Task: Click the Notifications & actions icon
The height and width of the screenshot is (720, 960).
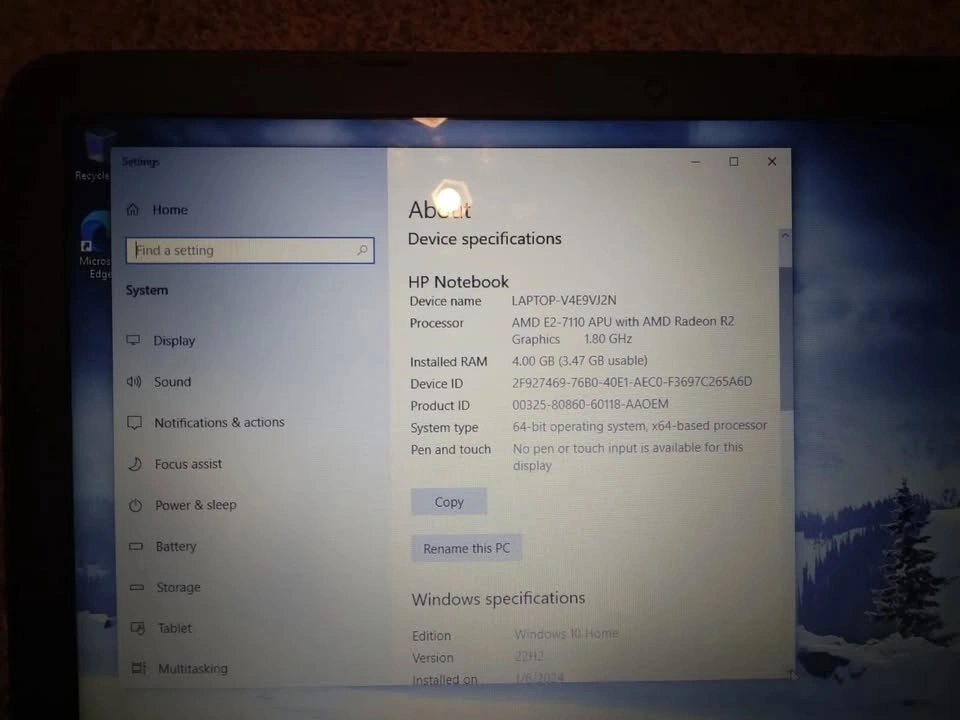Action: 135,423
